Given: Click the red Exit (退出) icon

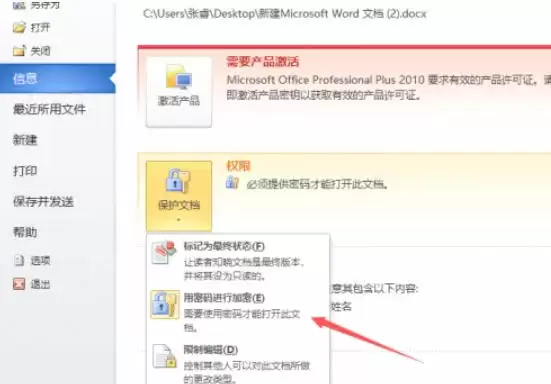Looking at the screenshot, I should pos(19,284).
